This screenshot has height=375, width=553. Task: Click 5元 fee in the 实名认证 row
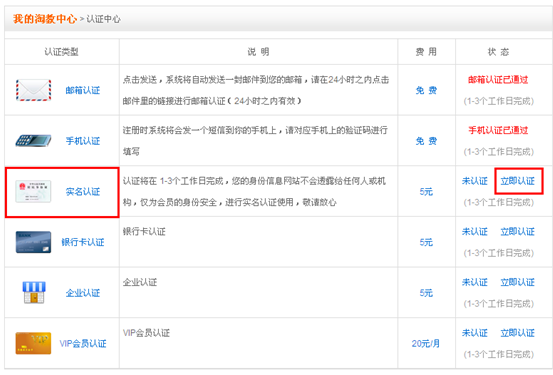point(426,192)
